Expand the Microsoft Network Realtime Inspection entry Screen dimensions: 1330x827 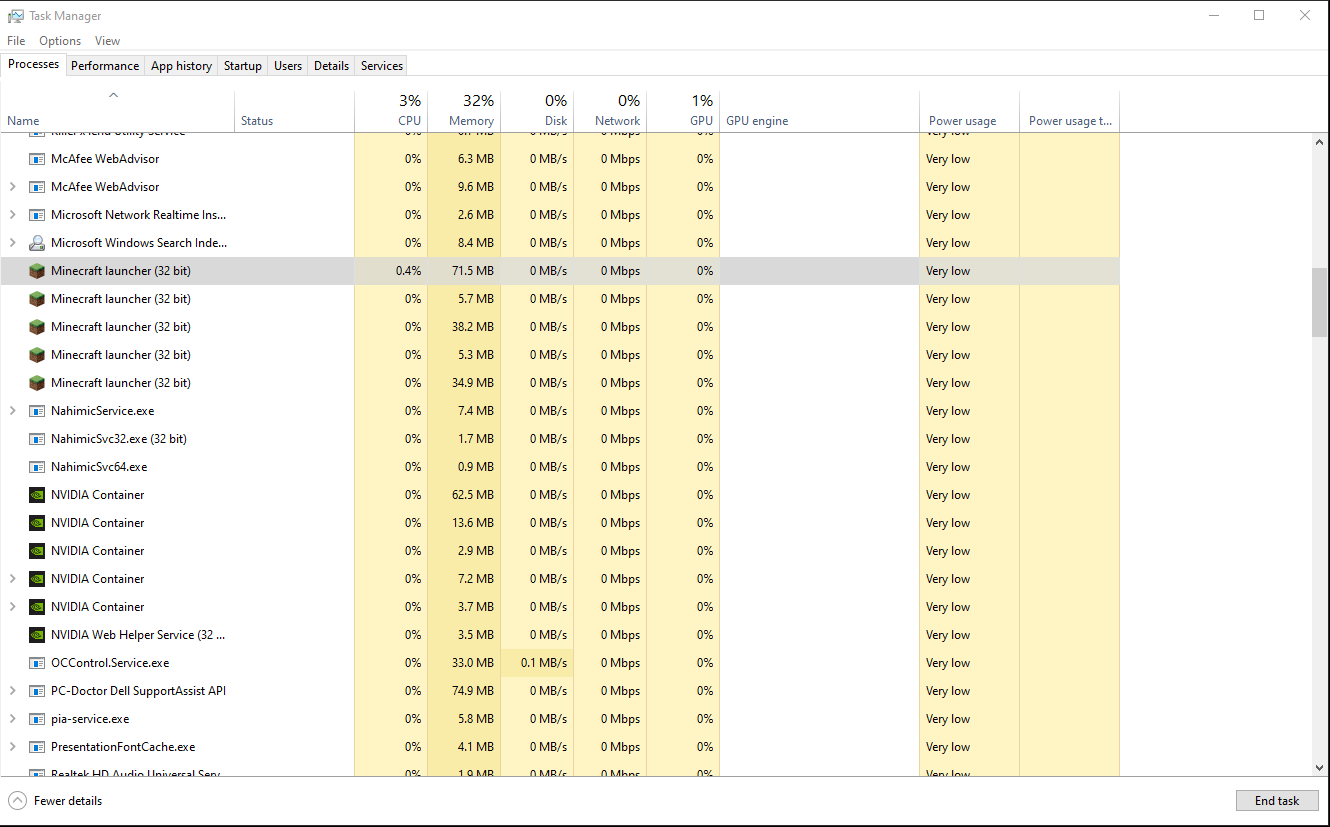(x=12, y=215)
